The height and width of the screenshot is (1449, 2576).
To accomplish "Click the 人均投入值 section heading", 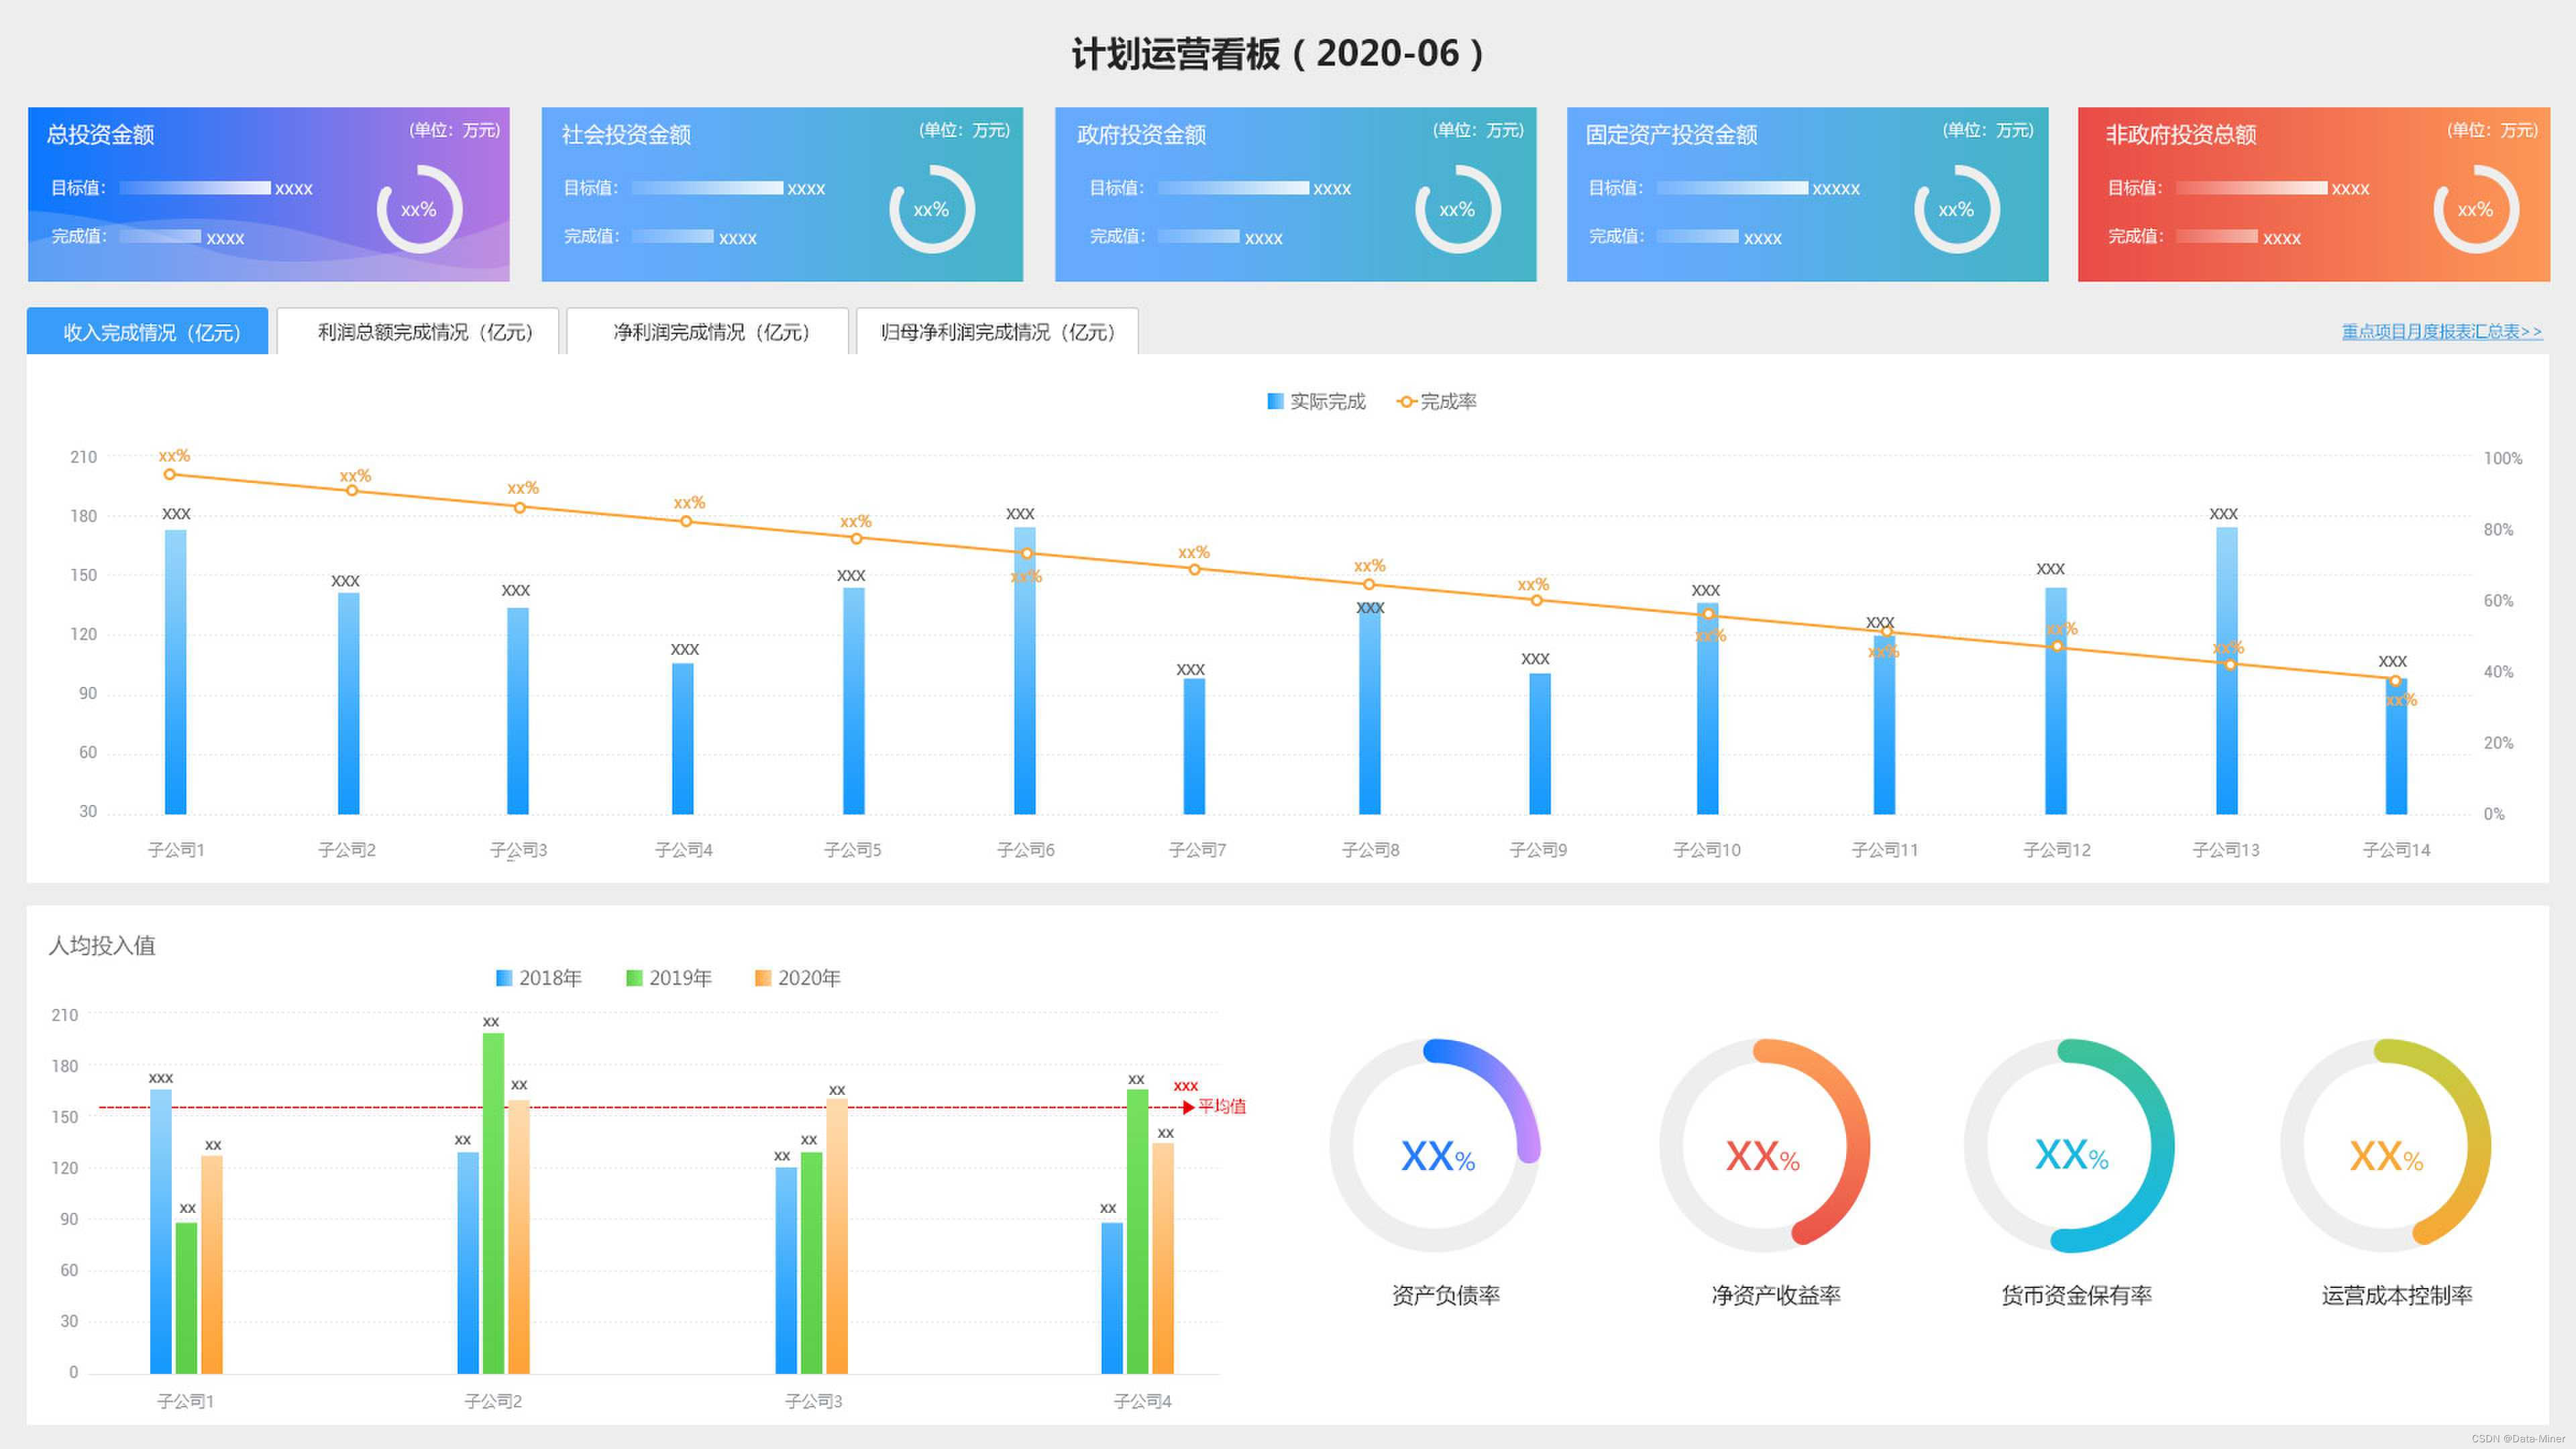I will click(102, 945).
